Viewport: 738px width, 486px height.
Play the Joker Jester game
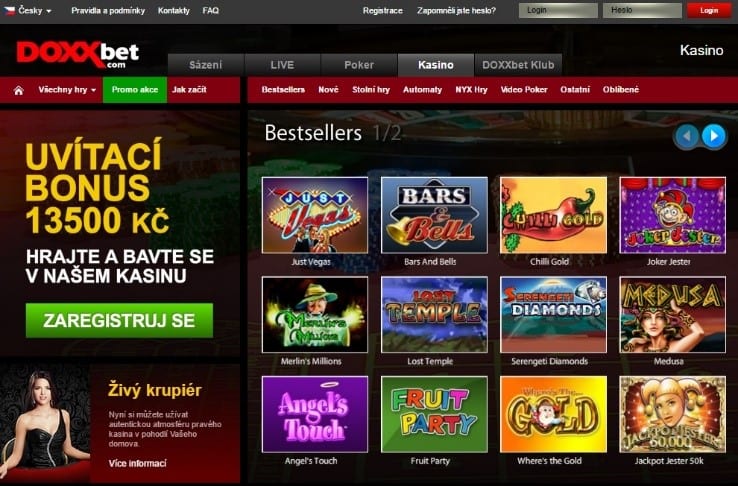(x=673, y=215)
